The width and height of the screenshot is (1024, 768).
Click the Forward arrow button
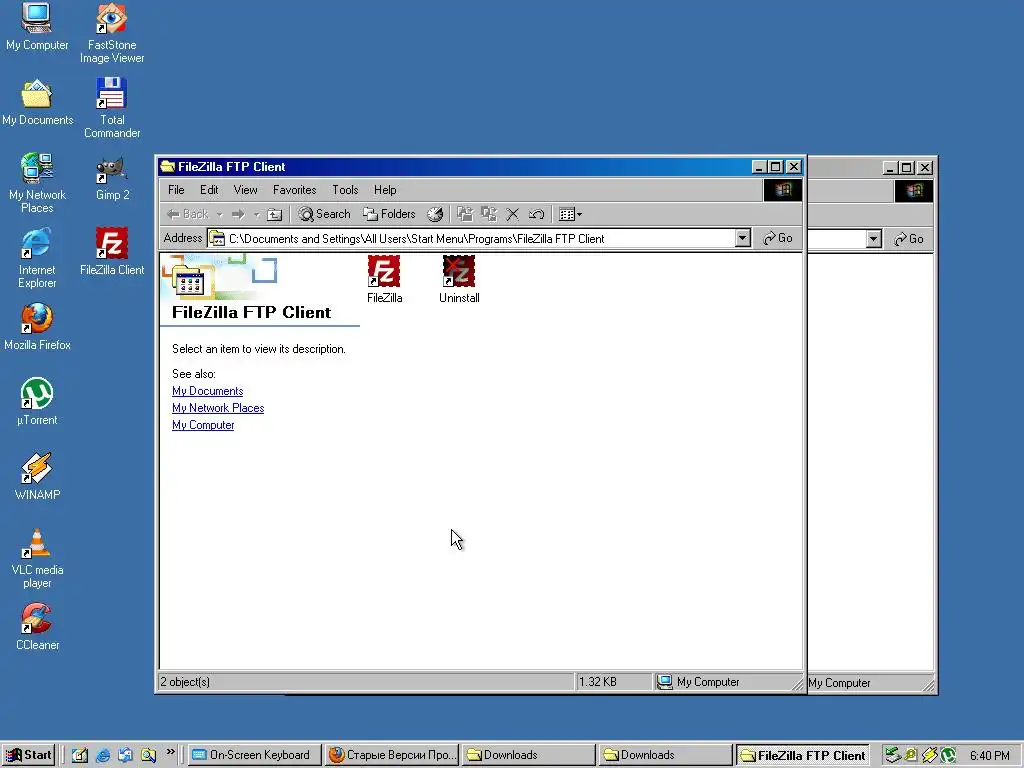[238, 214]
